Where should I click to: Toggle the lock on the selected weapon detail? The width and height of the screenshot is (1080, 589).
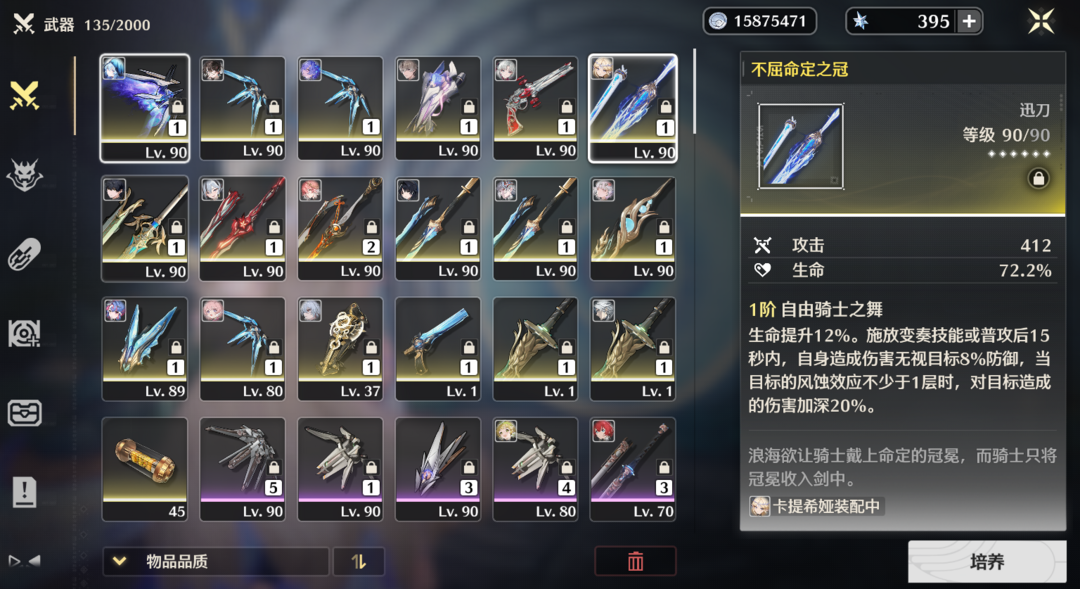coord(1038,179)
